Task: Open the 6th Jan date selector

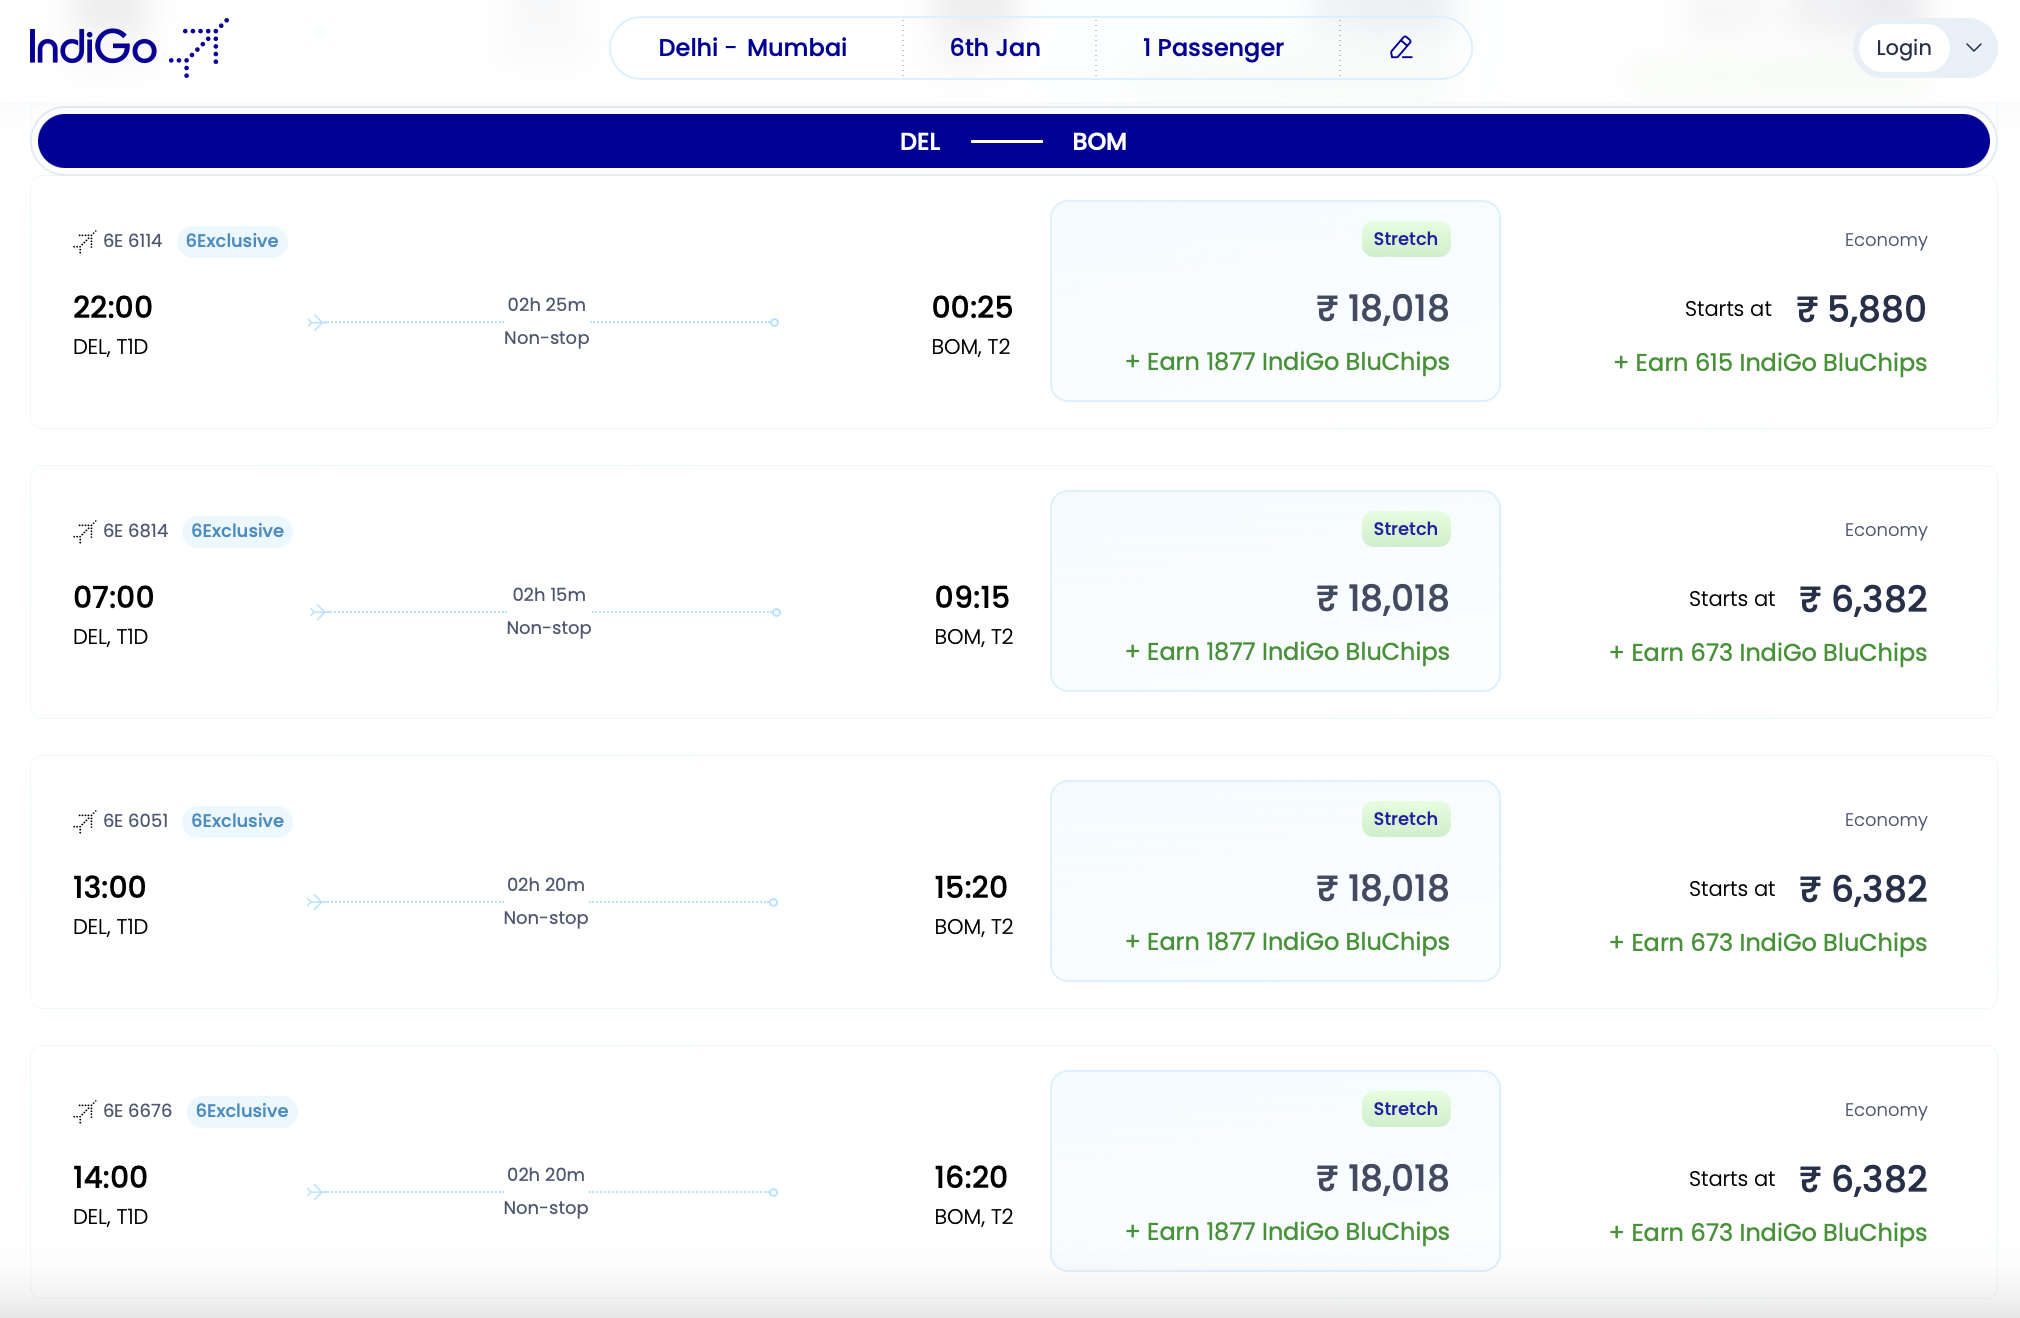Action: (995, 47)
